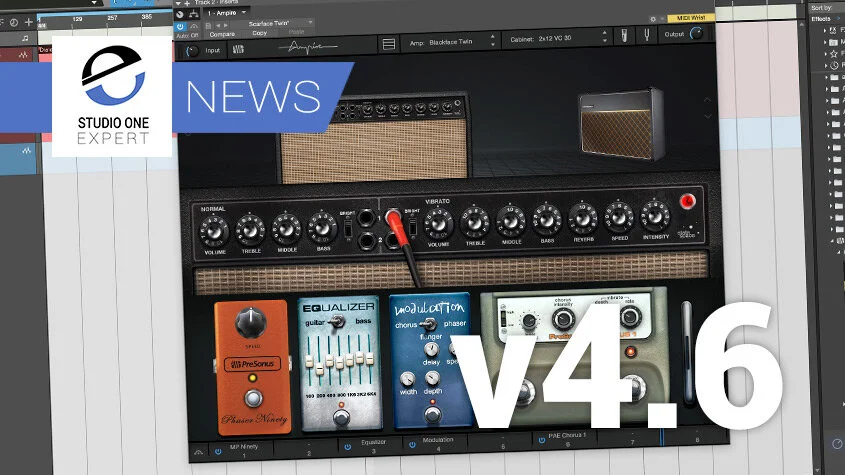The width and height of the screenshot is (845, 475).
Task: Click the Modulation depth knob
Action: point(432,378)
